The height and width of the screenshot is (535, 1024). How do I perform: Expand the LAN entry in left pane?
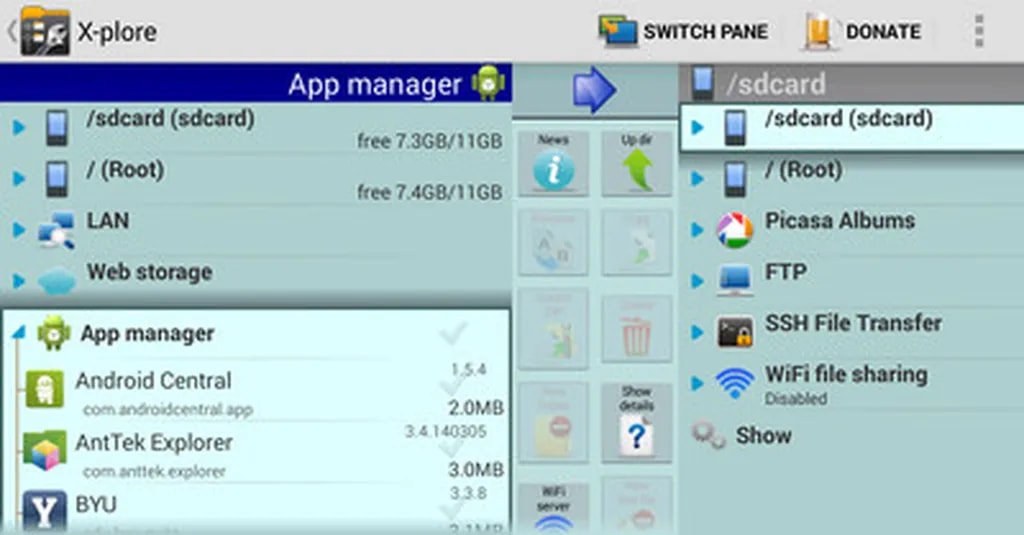pos(18,230)
